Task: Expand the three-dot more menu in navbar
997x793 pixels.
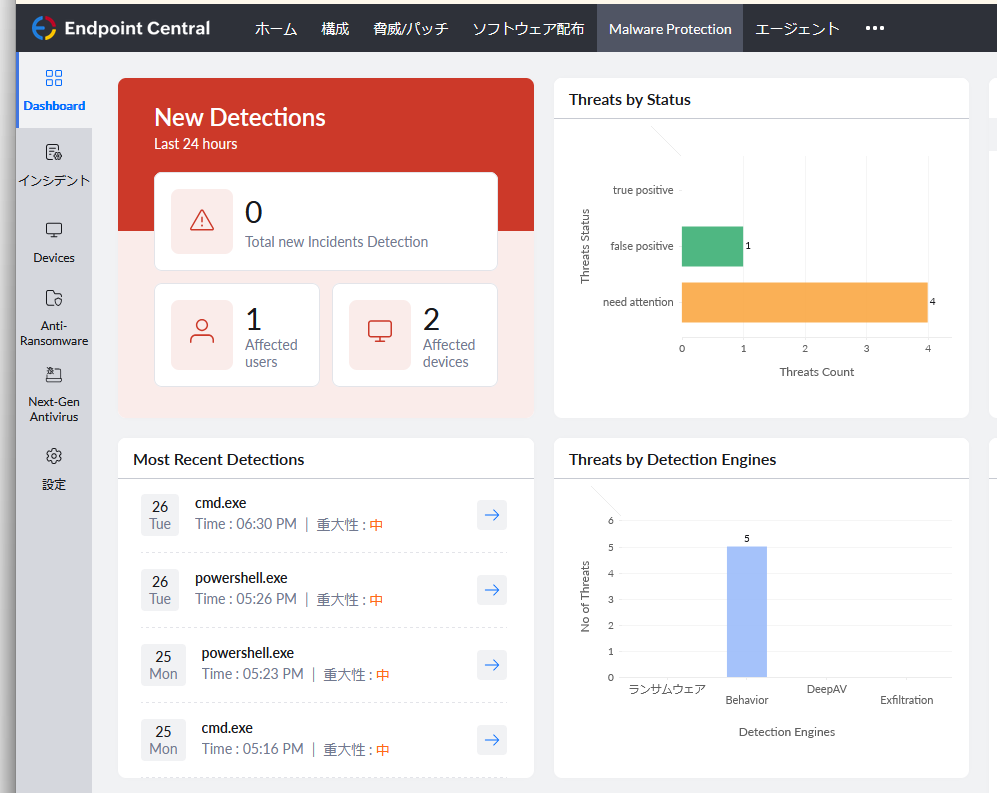Action: point(875,28)
